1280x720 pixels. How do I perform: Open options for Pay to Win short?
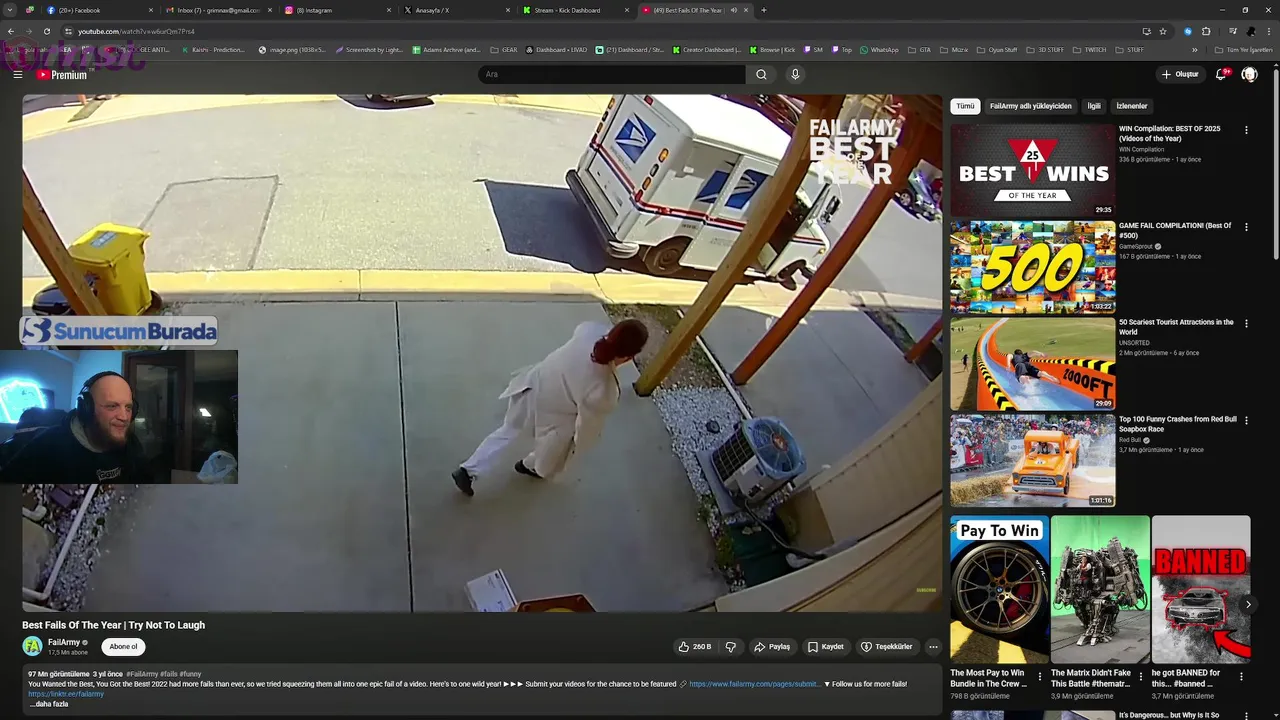(x=1040, y=677)
